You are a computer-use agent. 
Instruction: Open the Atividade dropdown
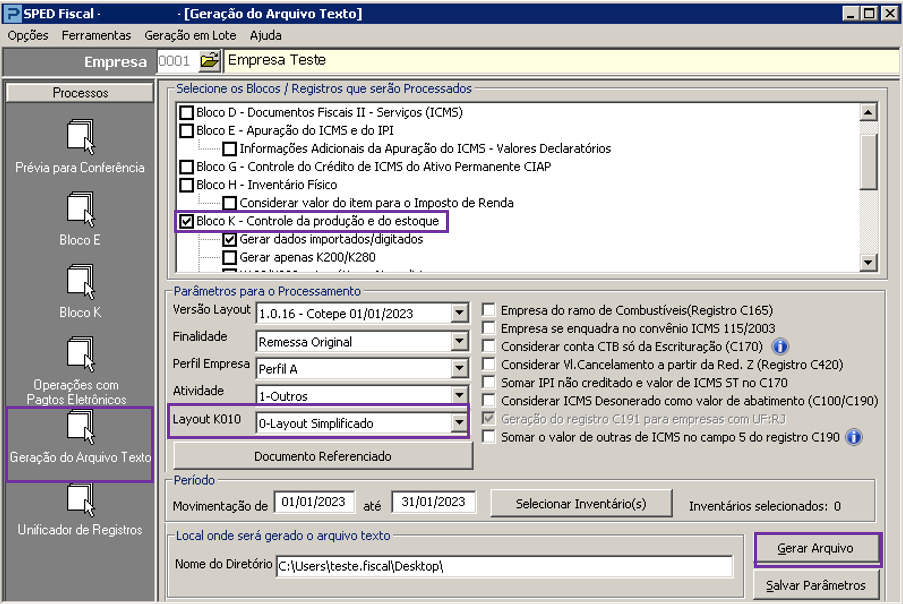[x=459, y=395]
